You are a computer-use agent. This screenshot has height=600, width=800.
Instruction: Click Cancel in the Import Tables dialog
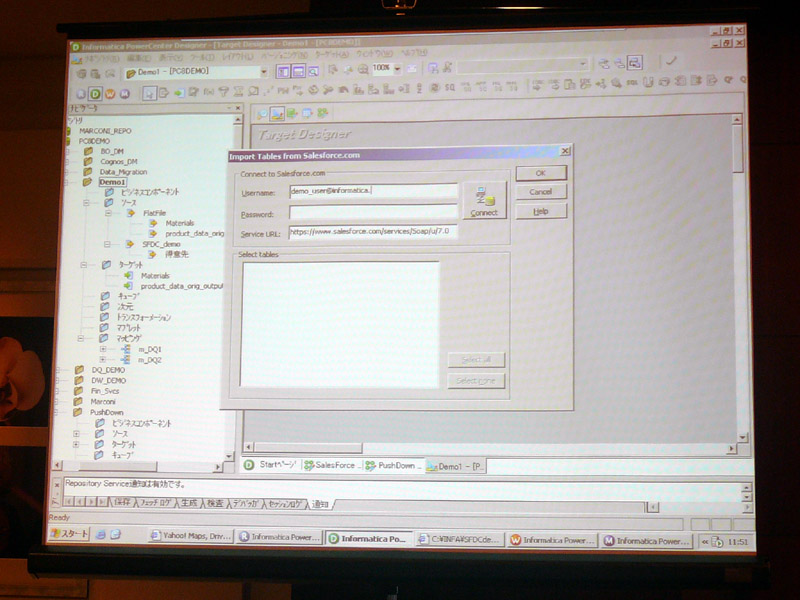point(541,192)
